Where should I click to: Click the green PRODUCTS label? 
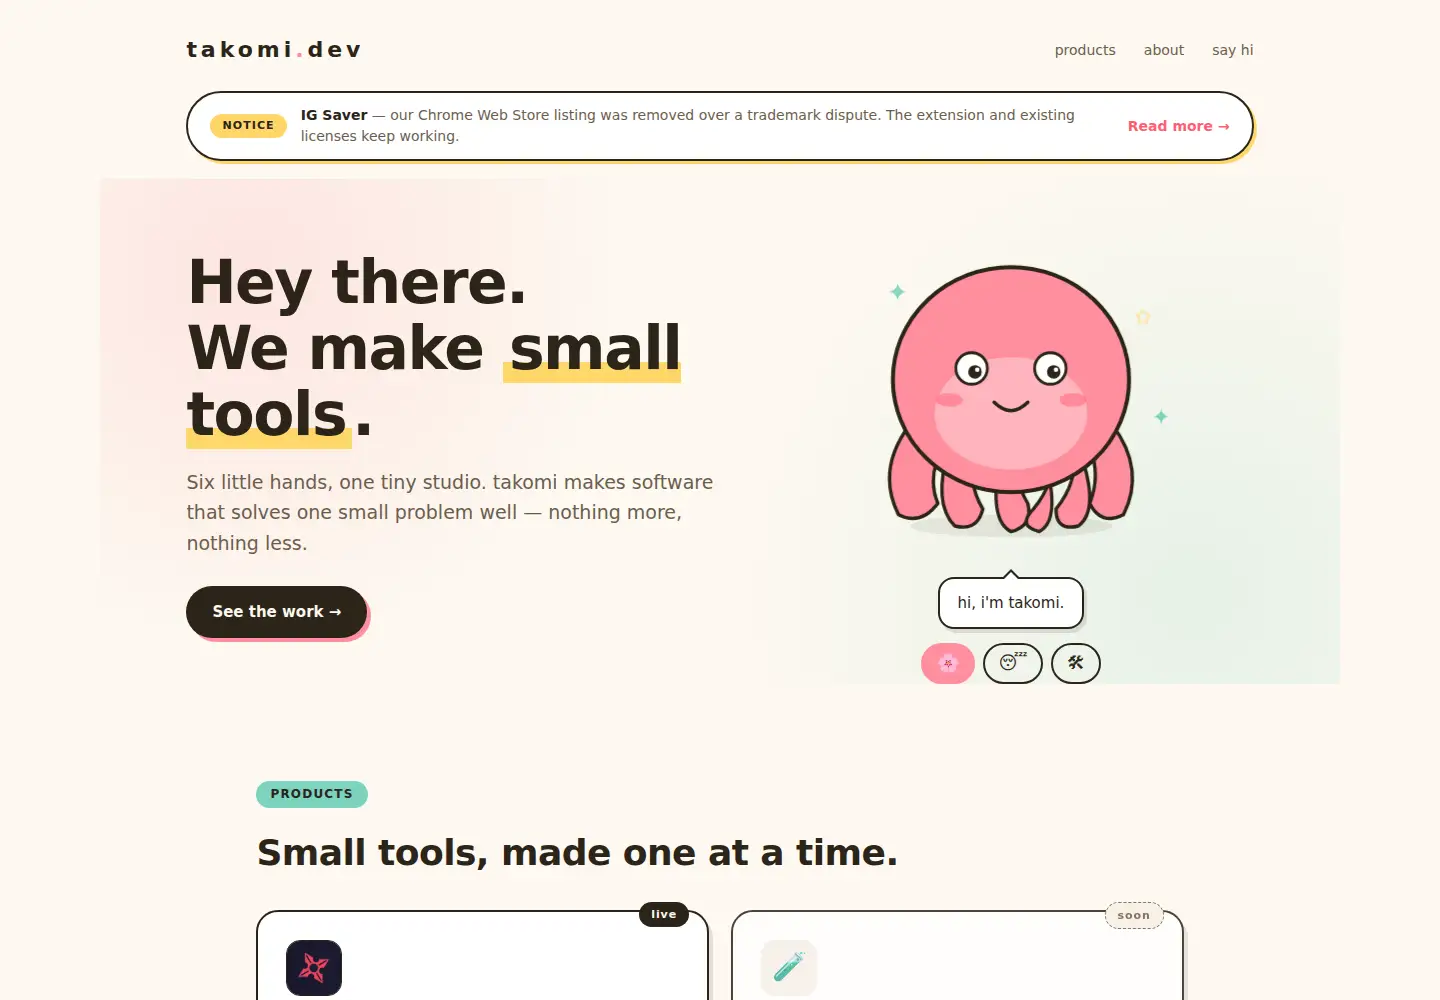312,794
